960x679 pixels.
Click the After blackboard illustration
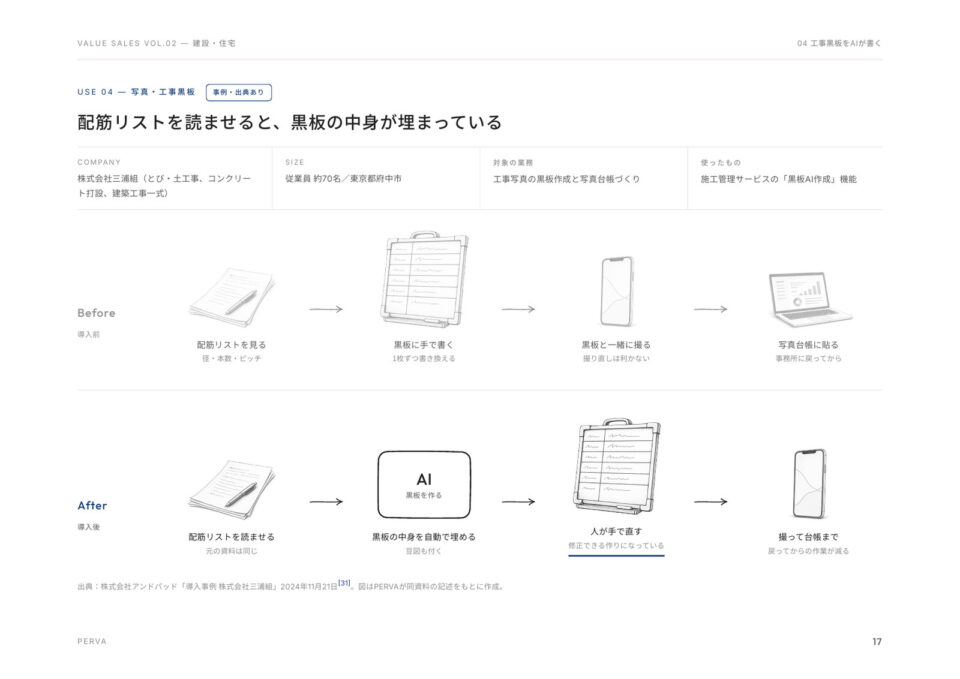(617, 467)
